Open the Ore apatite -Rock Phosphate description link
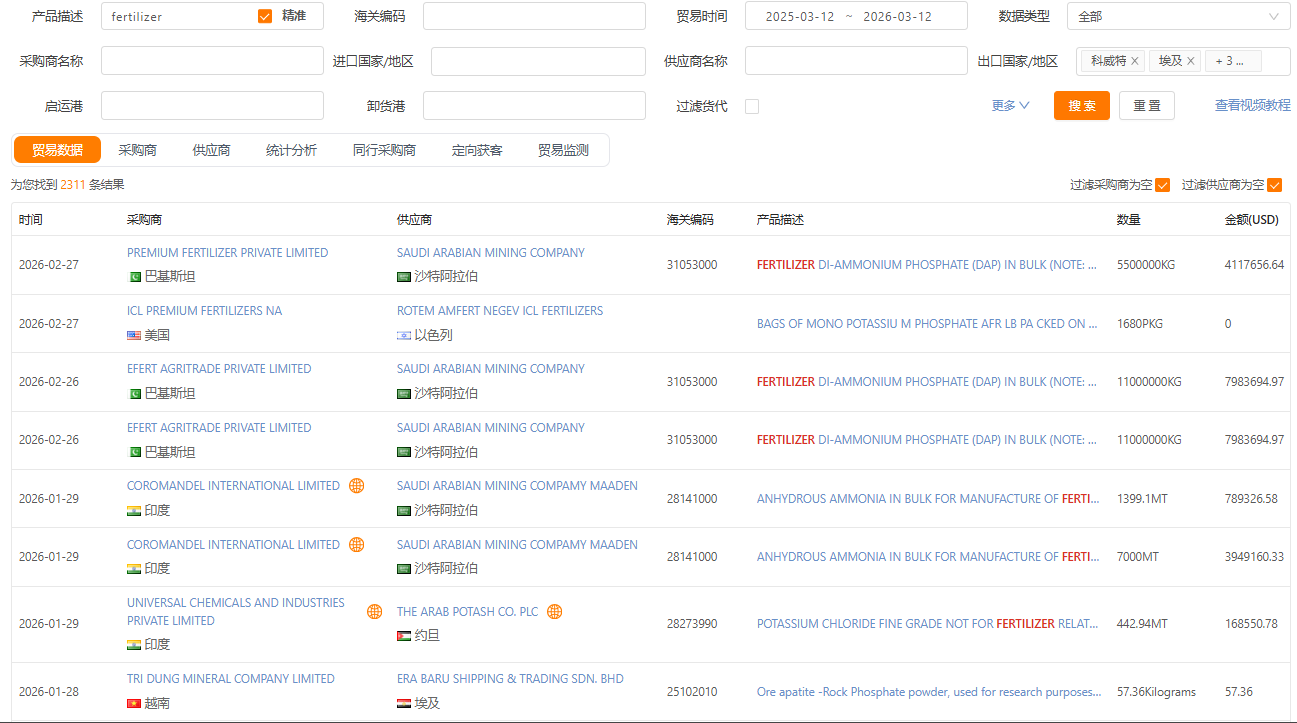This screenshot has width=1297, height=723. click(929, 692)
